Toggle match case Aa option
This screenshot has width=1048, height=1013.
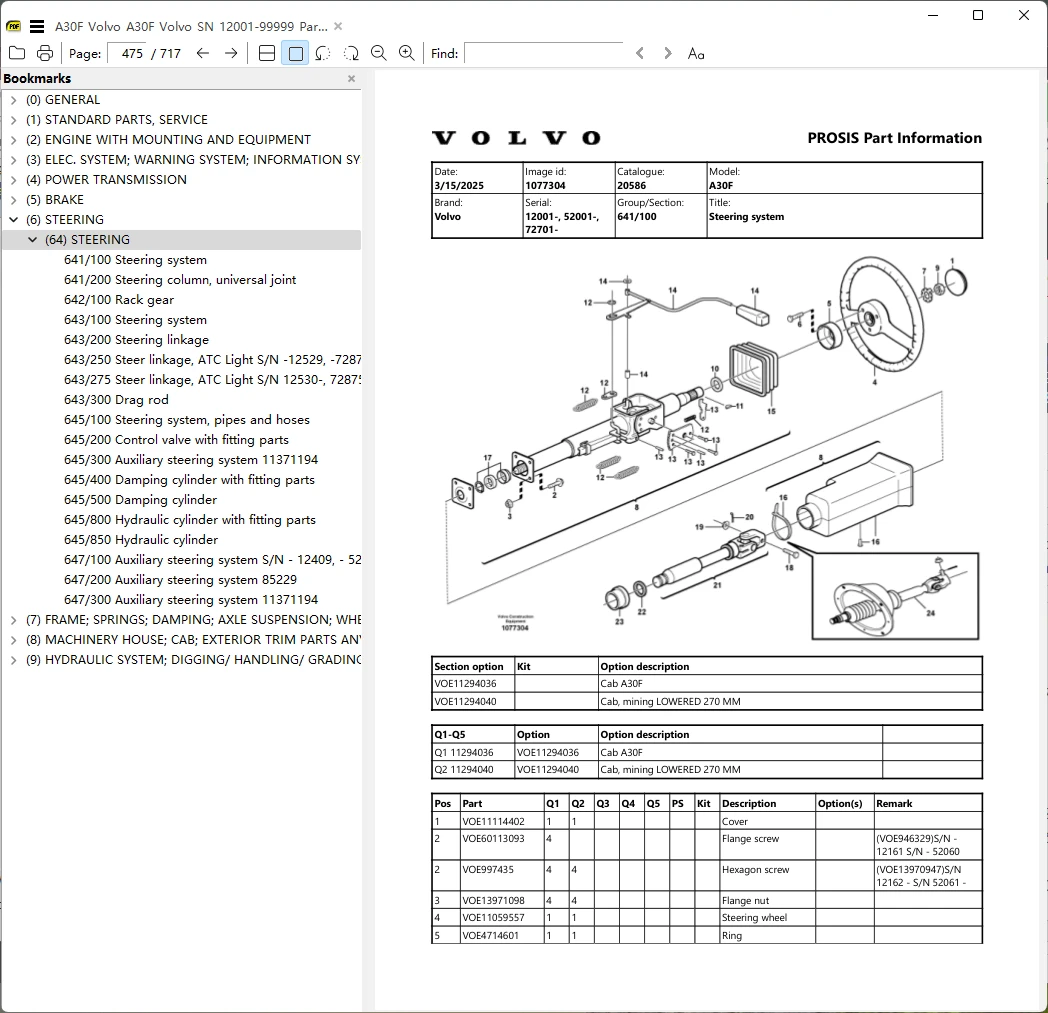point(696,53)
